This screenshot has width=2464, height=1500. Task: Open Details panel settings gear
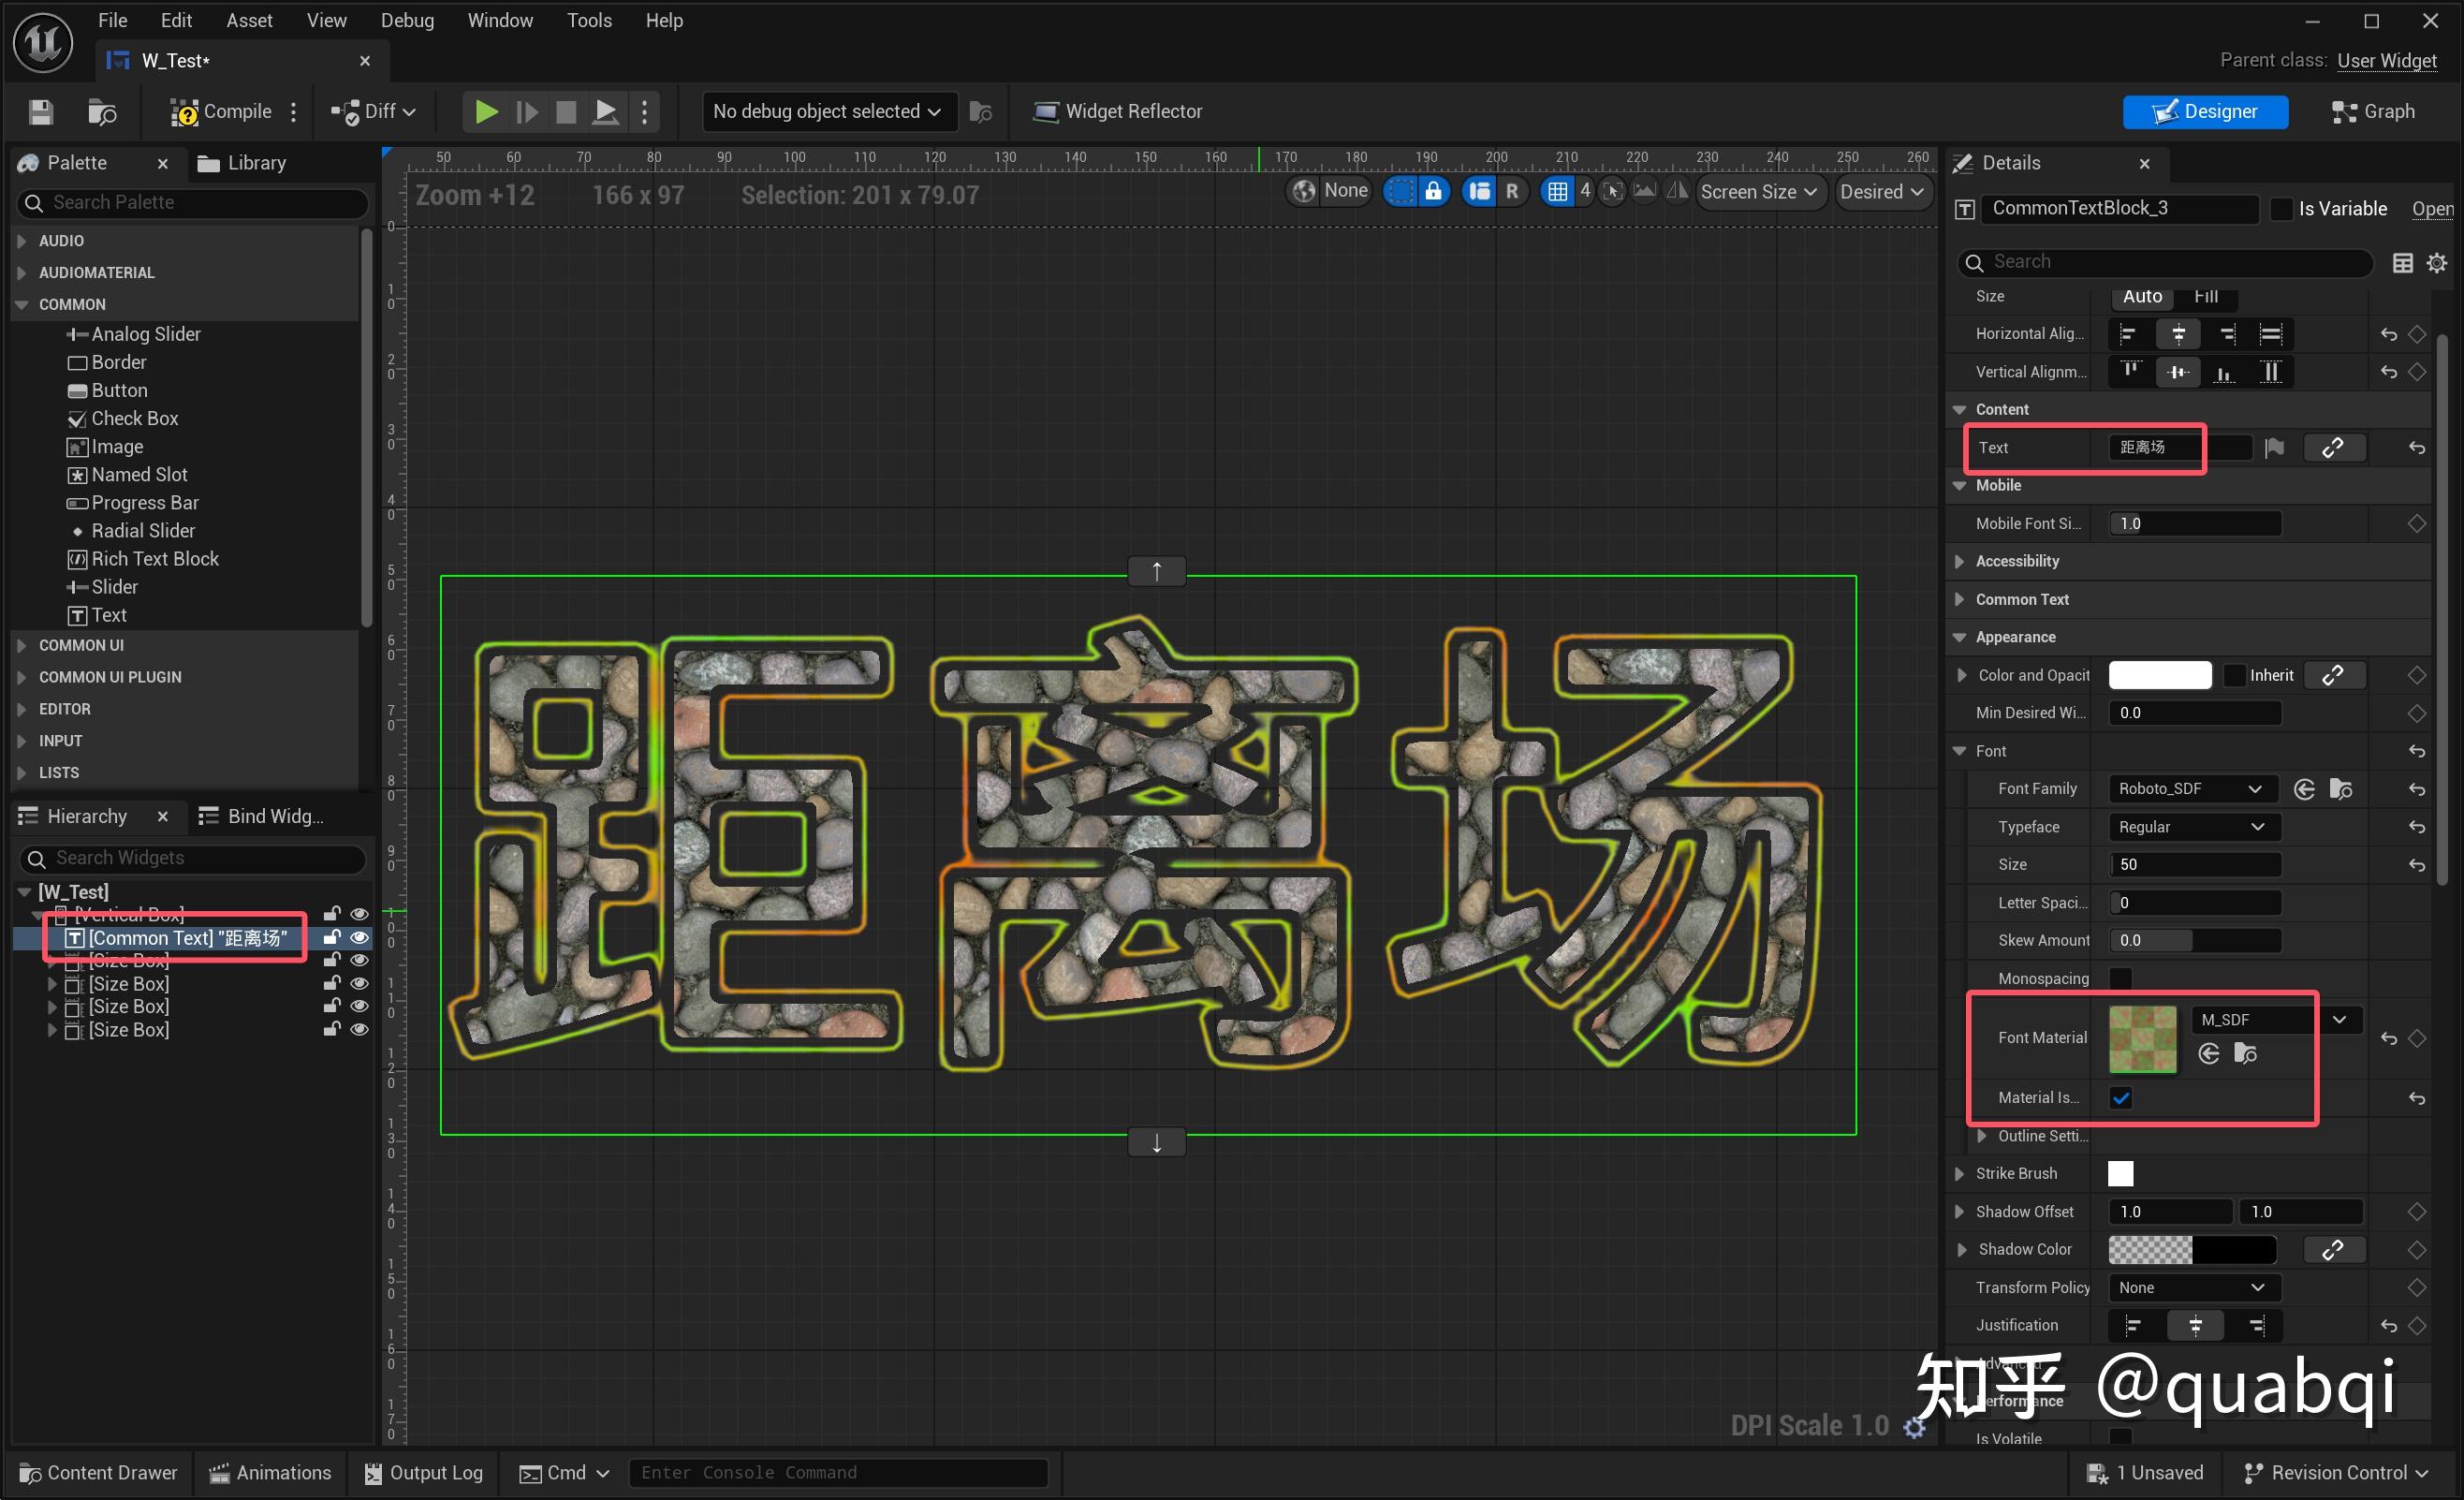click(x=2437, y=262)
